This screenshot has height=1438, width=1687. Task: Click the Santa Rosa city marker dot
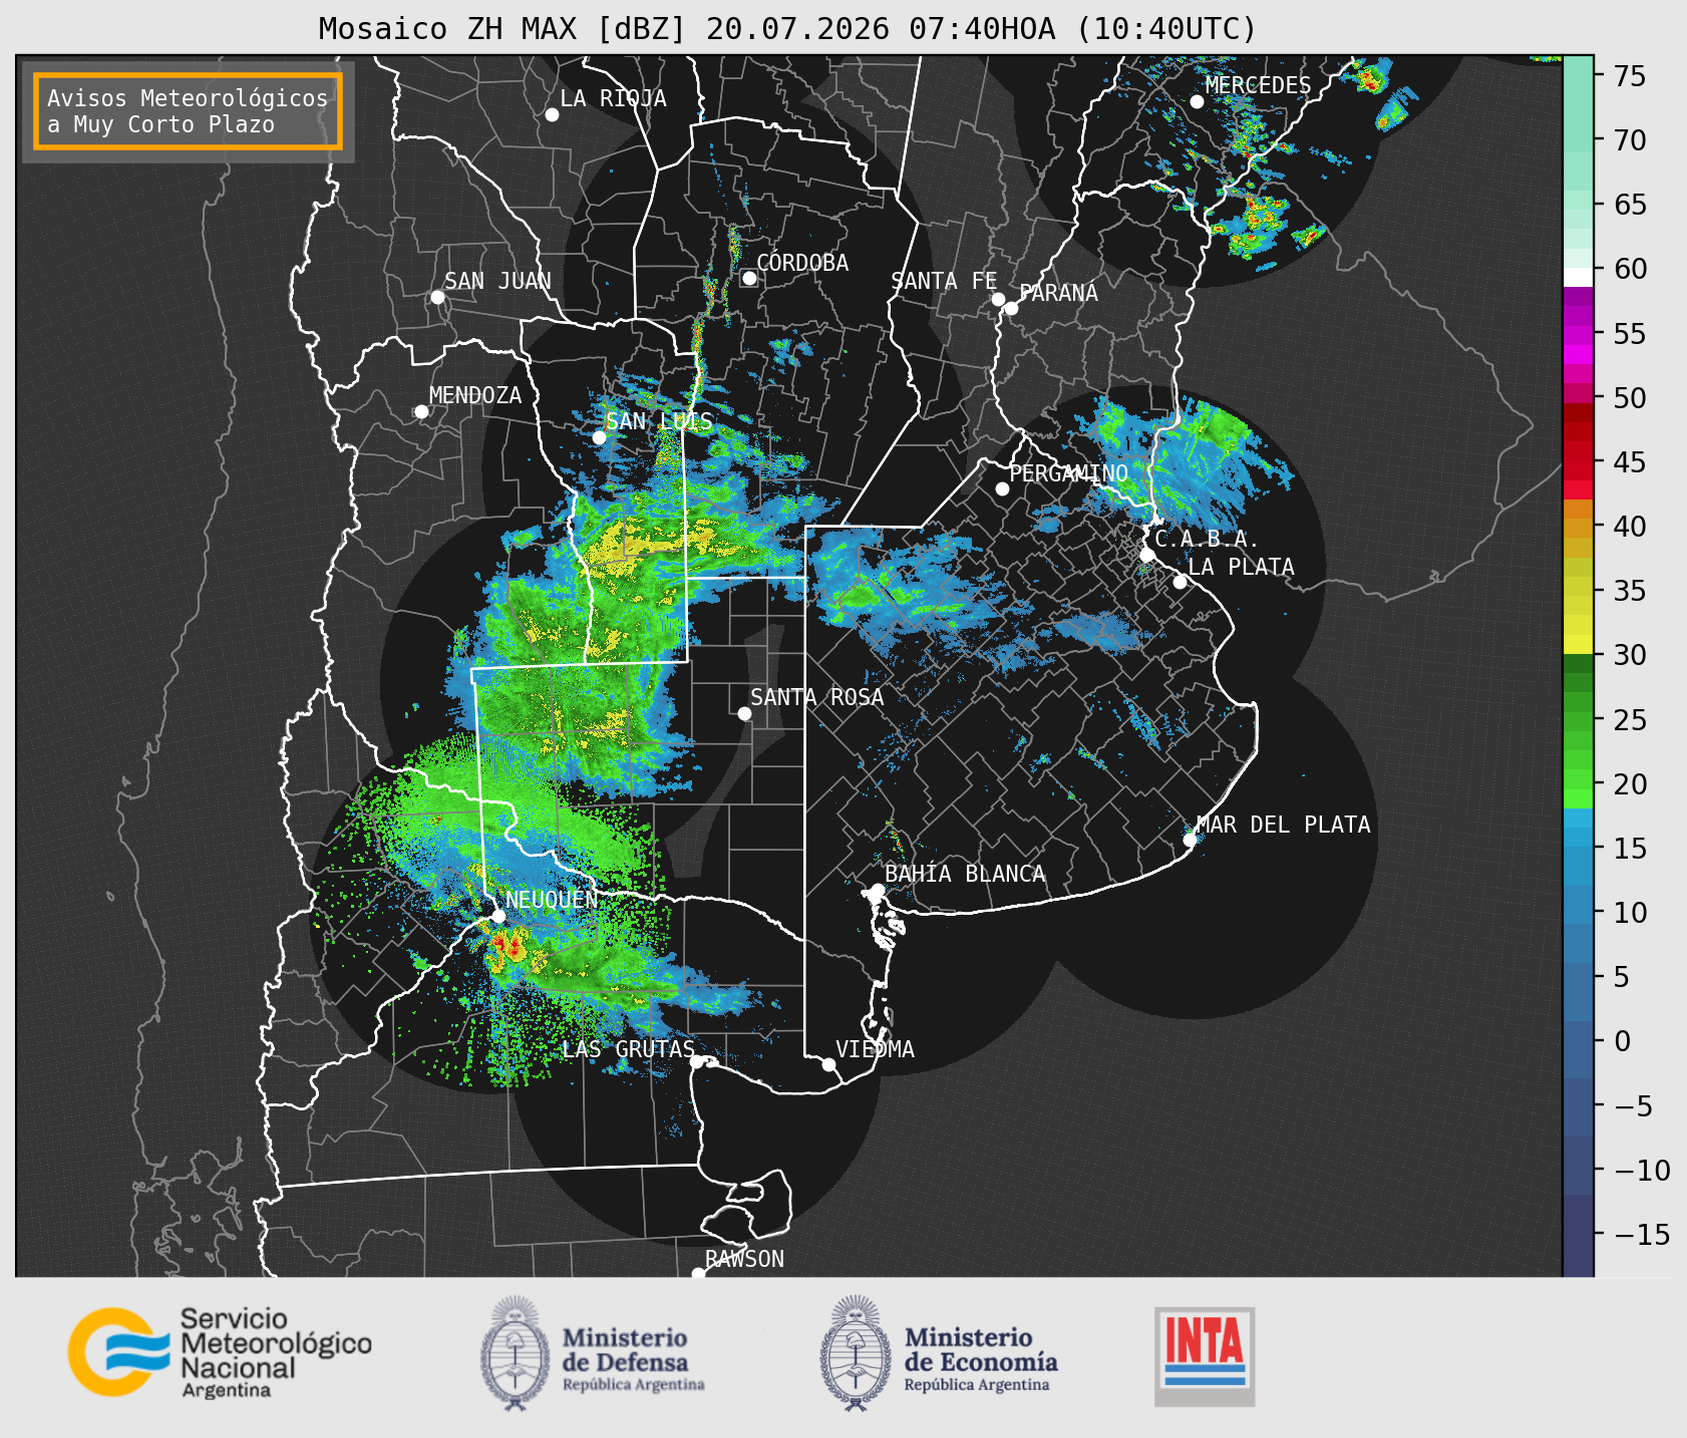(x=744, y=713)
